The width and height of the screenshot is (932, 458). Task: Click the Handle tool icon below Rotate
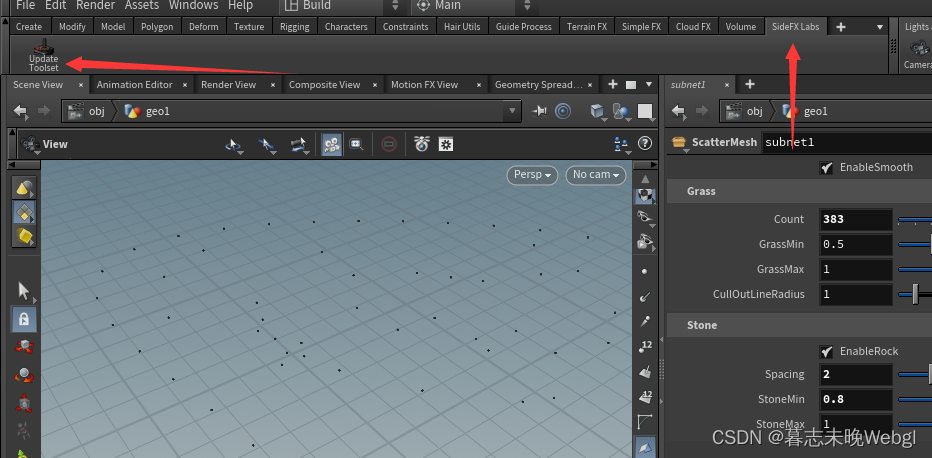point(24,403)
